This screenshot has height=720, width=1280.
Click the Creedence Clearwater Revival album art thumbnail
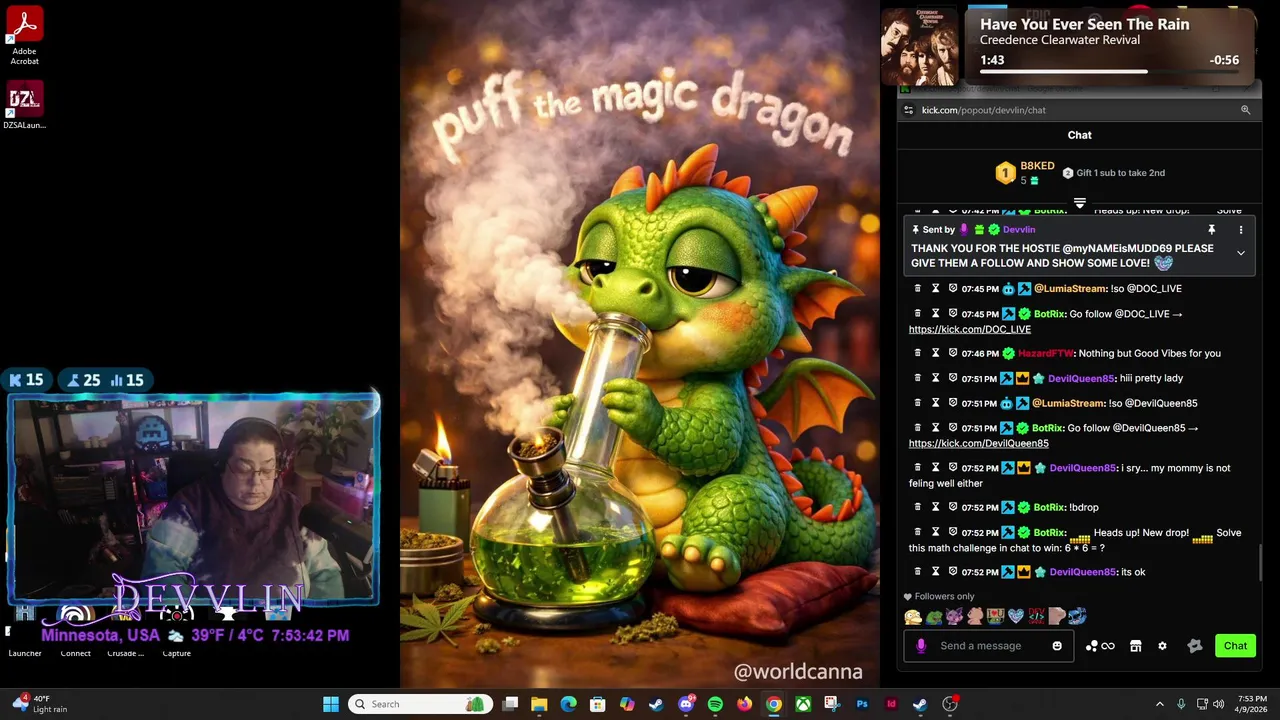coord(918,45)
